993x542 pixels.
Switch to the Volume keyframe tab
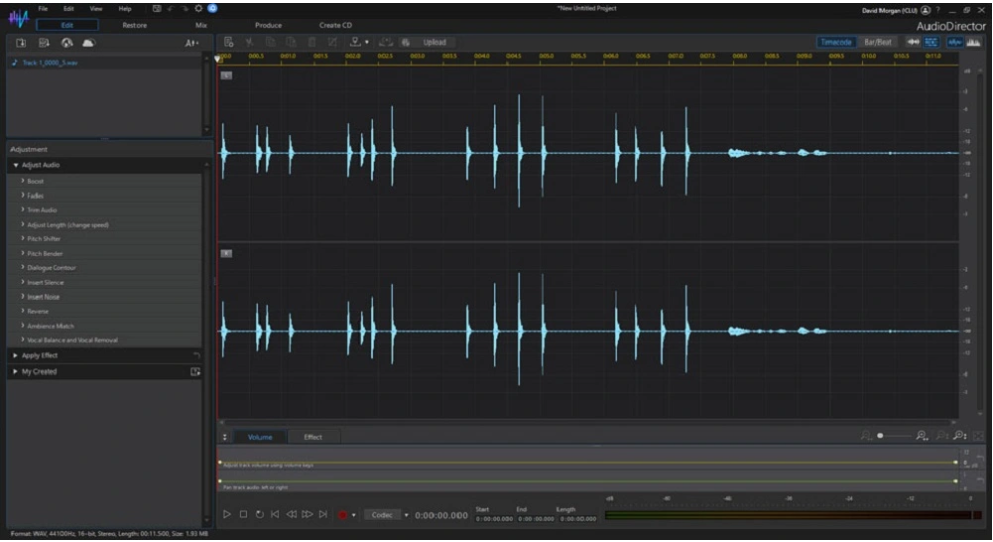pos(260,437)
